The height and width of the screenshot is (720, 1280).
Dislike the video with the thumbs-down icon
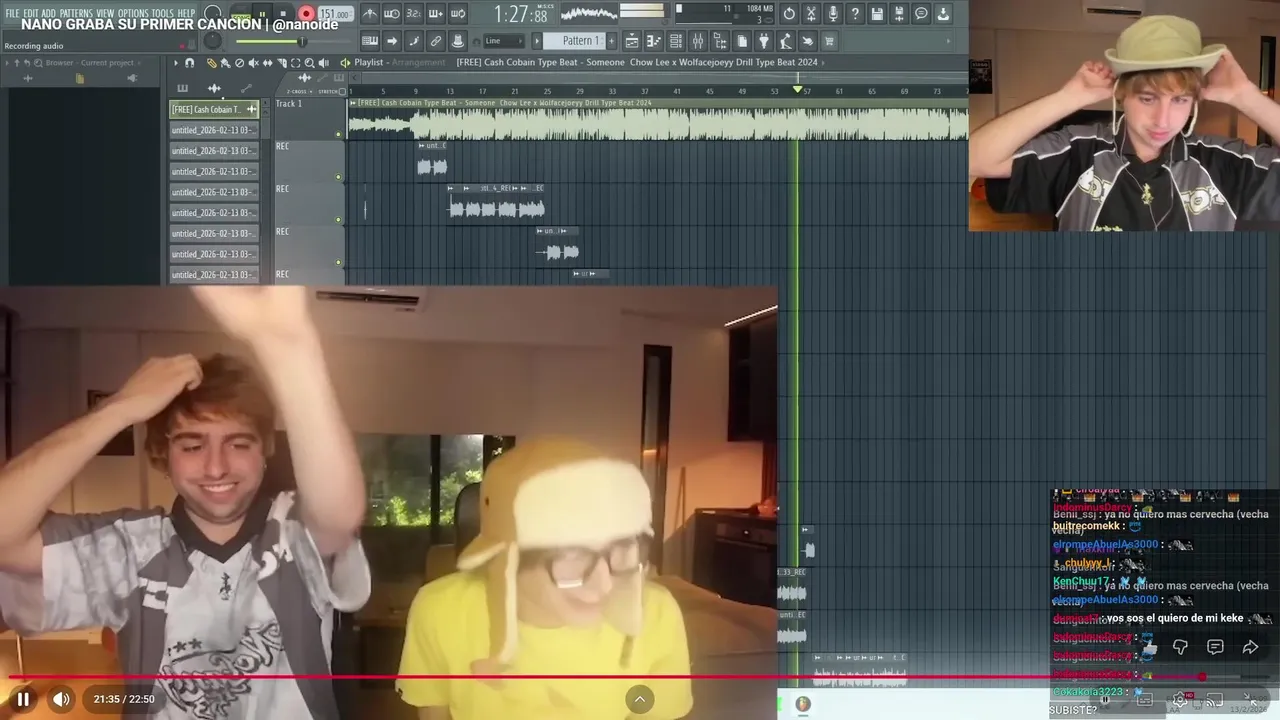1180,647
